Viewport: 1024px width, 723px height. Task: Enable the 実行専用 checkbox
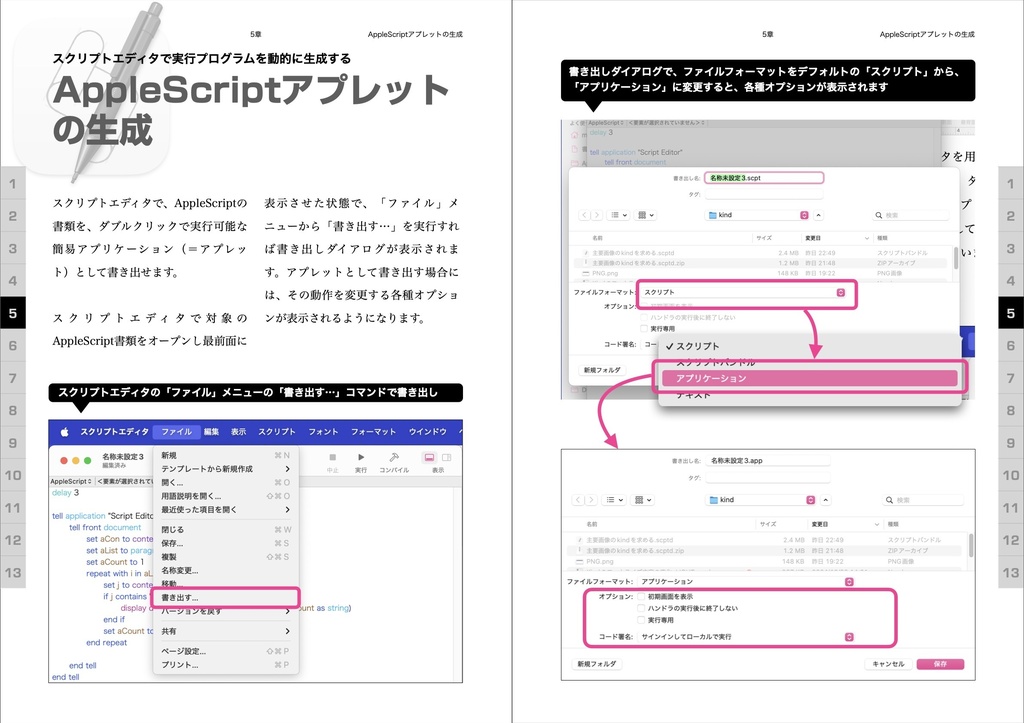641,620
